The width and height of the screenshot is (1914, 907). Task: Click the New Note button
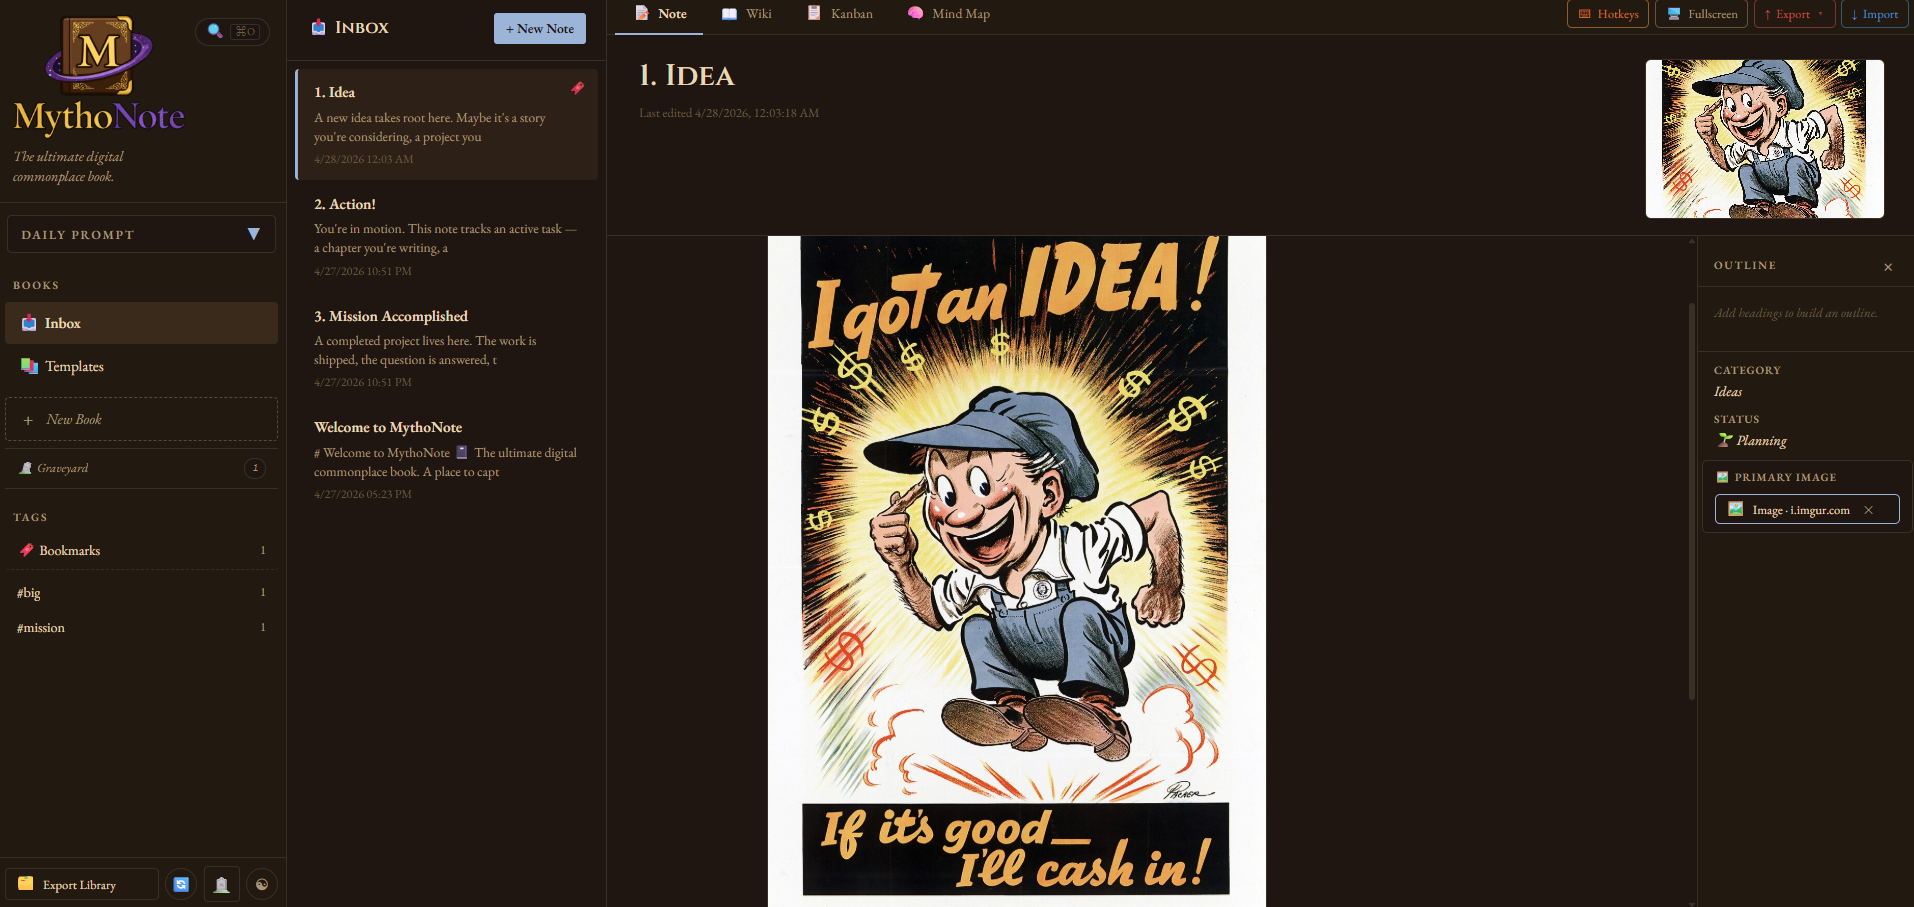[x=540, y=29]
